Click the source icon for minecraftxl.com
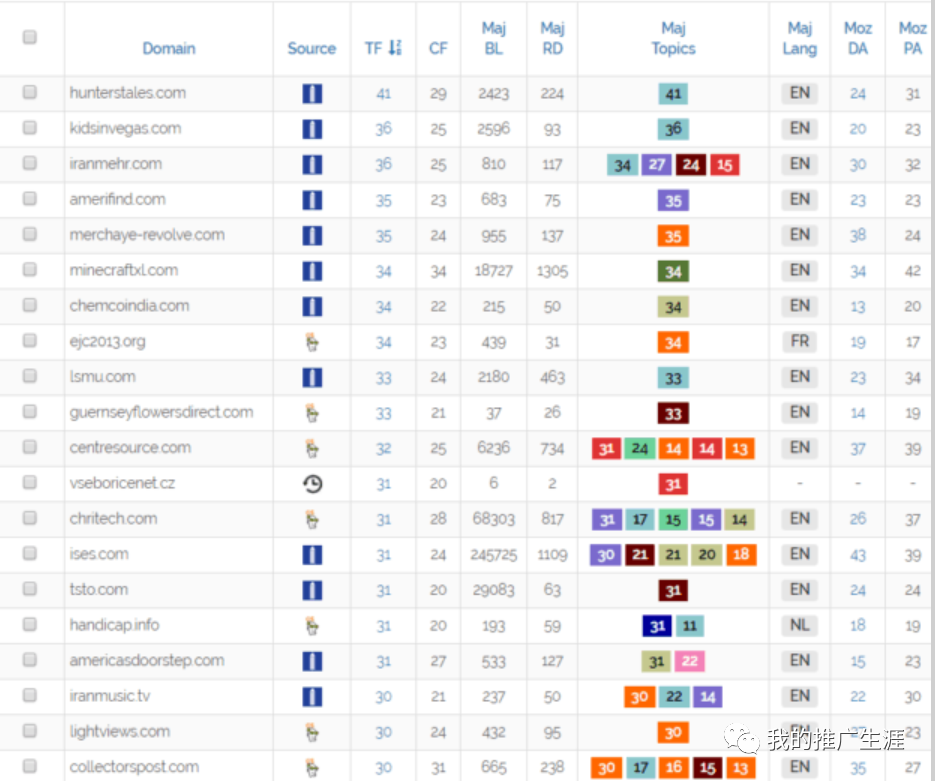 click(312, 271)
